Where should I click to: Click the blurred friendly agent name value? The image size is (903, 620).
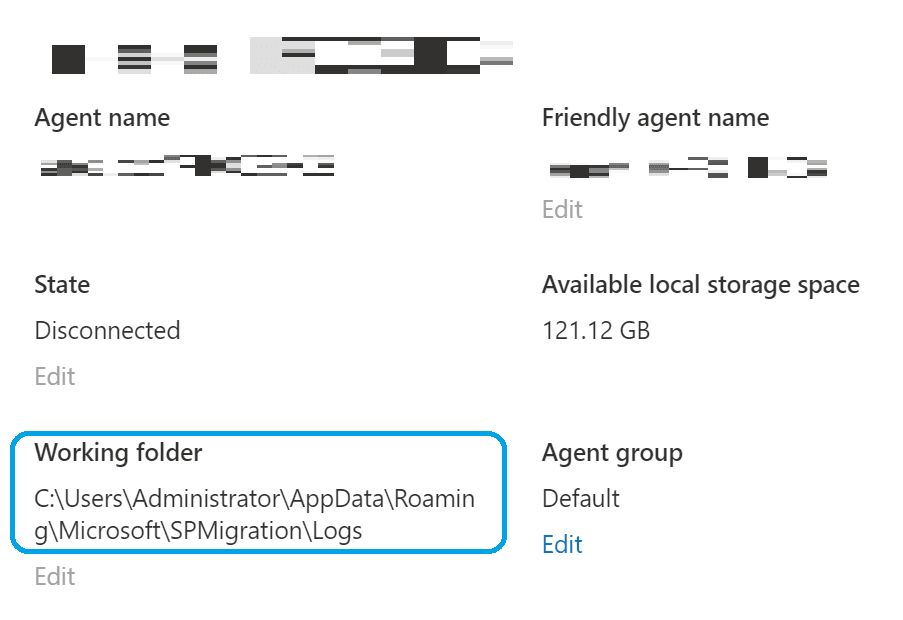[x=688, y=167]
